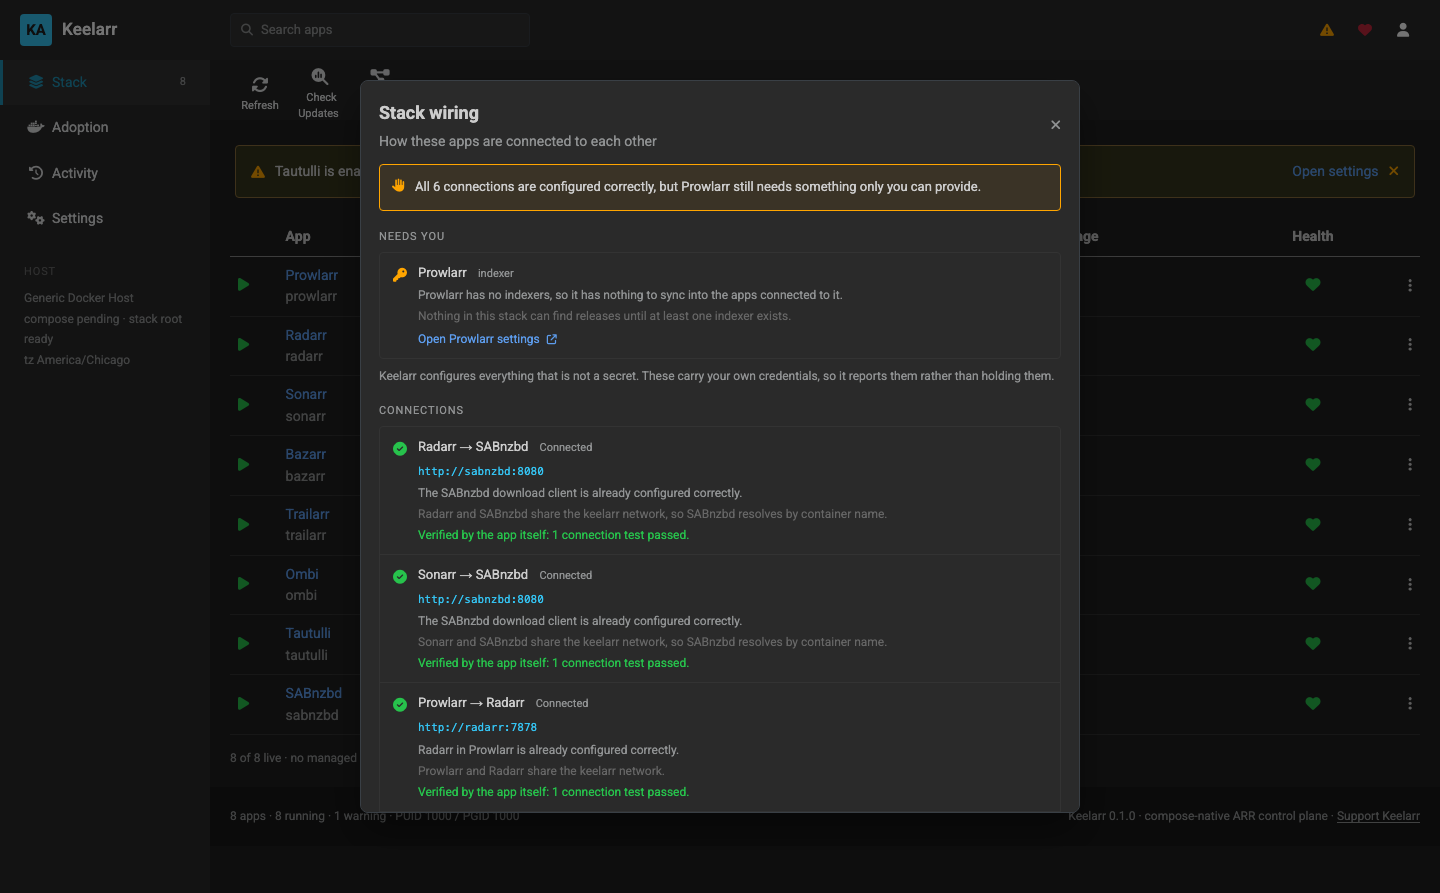Screen dimensions: 1440x893
Task: Click Prowlarr to Radarr connected check icon
Action: tap(400, 704)
